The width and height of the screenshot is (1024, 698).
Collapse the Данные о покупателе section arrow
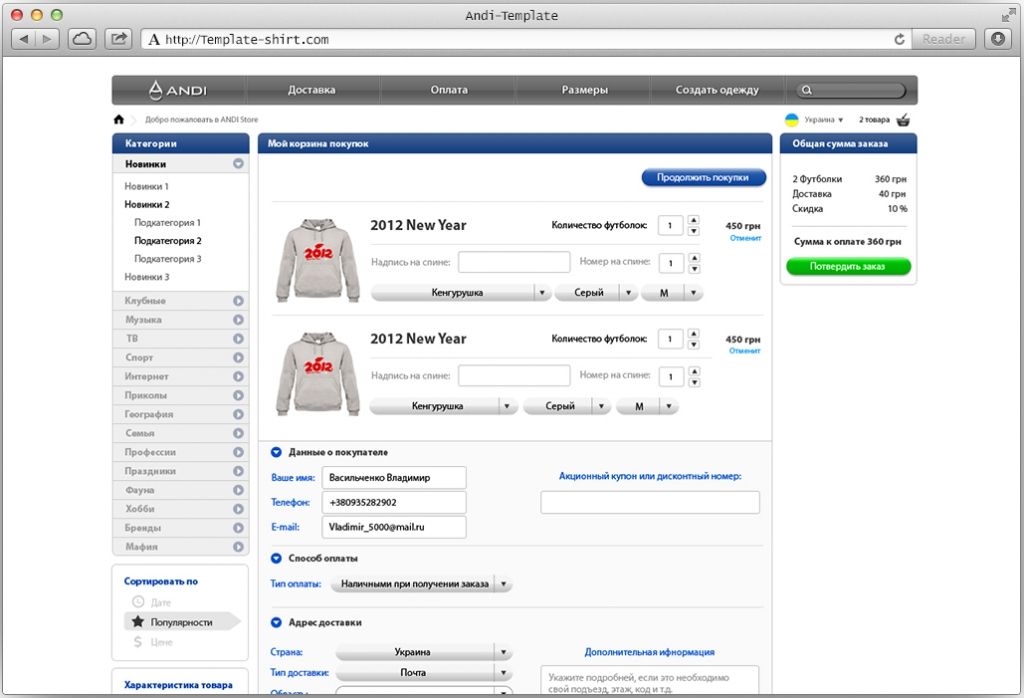tap(276, 452)
